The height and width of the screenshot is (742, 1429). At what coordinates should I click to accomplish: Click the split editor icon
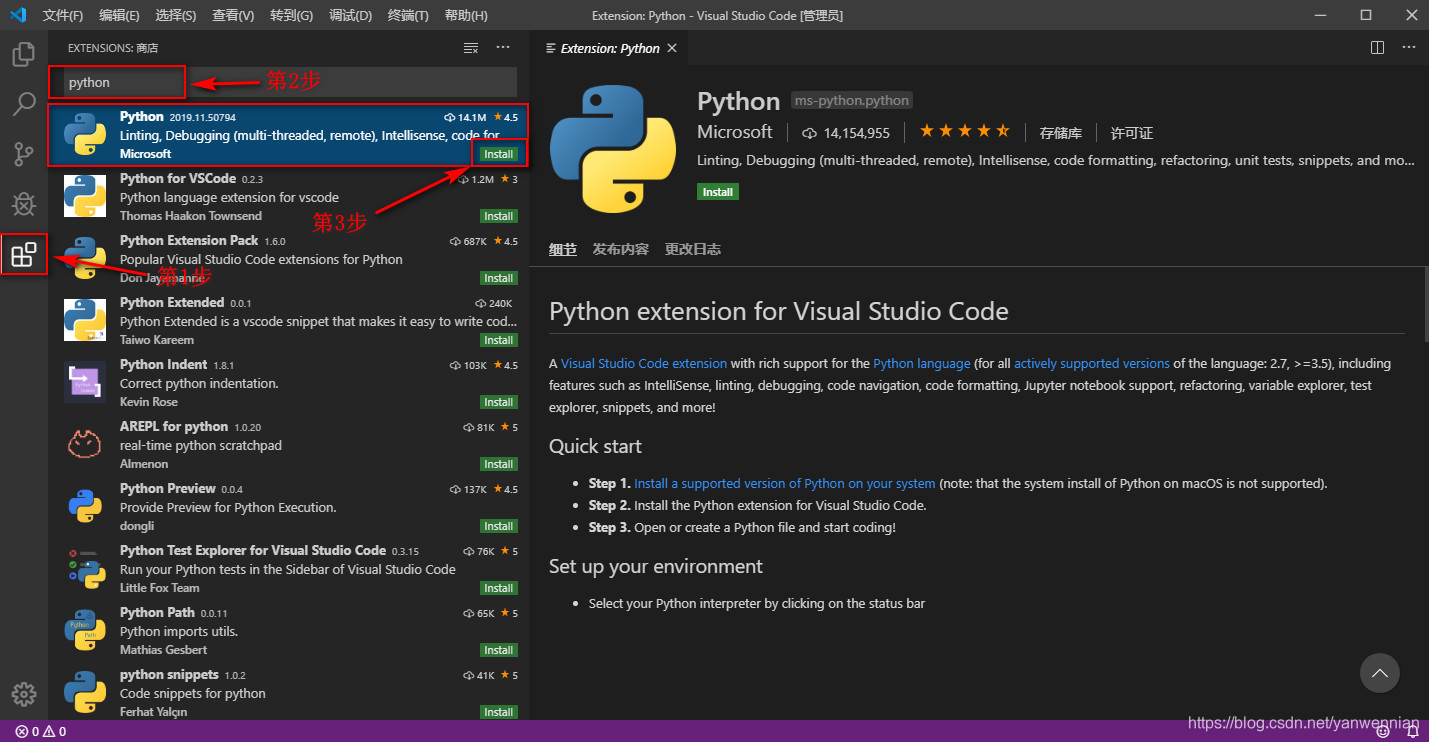pyautogui.click(x=1377, y=48)
